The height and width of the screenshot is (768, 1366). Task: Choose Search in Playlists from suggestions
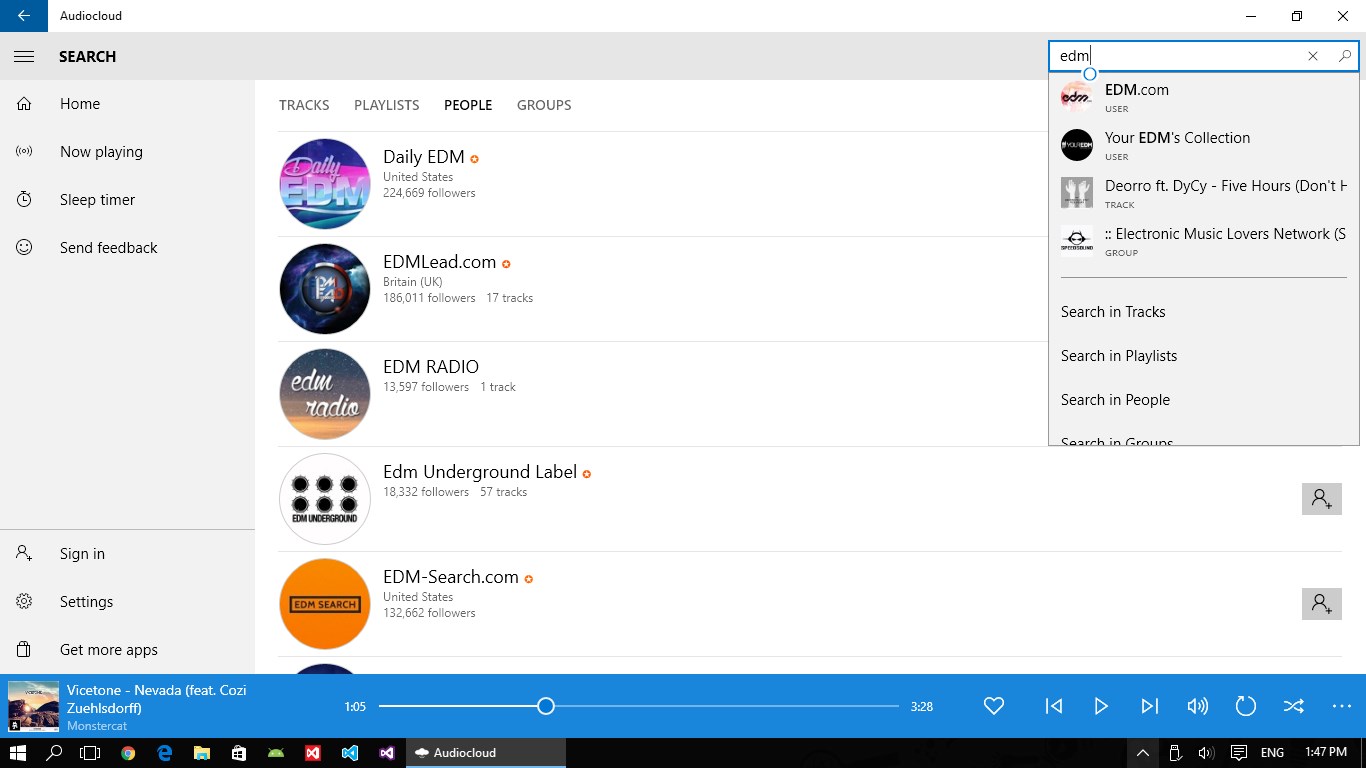coord(1118,355)
